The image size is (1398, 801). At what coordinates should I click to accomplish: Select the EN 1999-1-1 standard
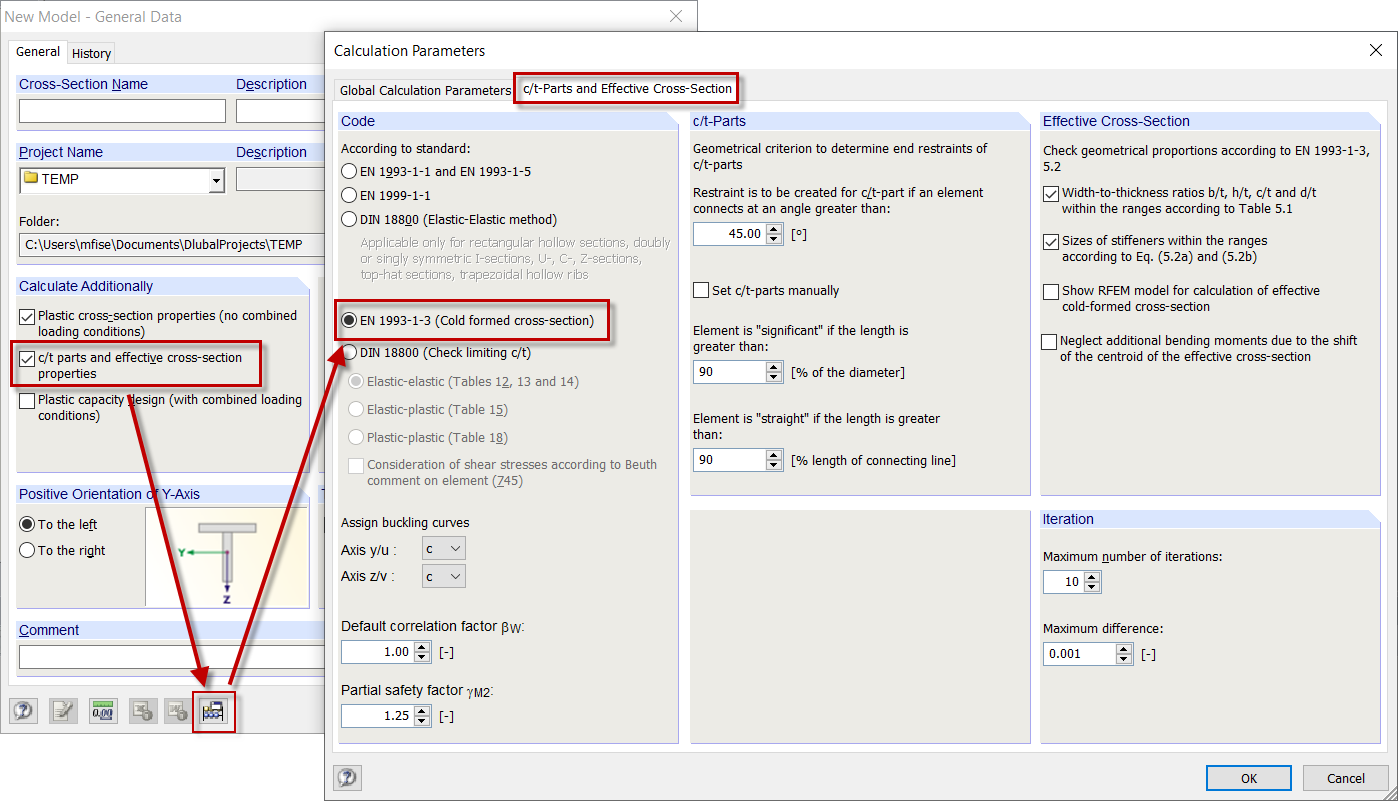[349, 195]
